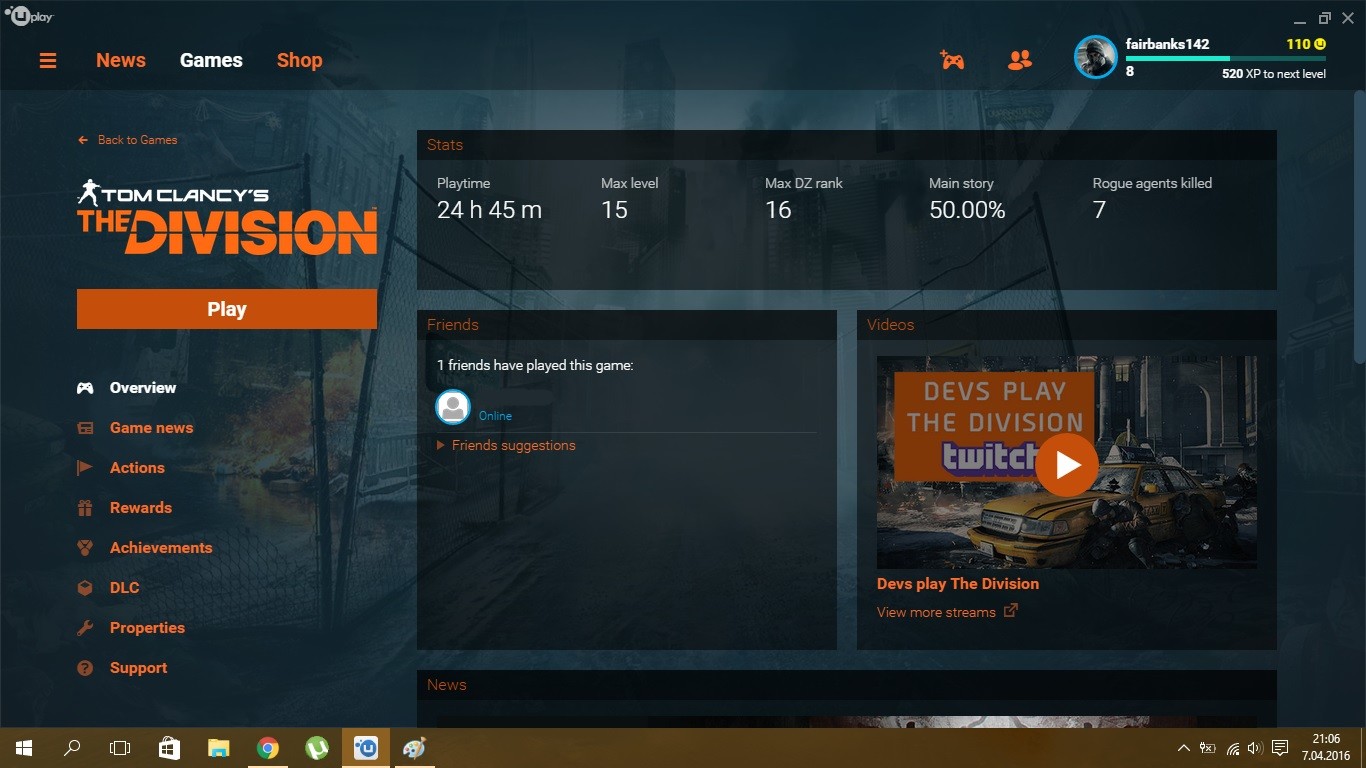Viewport: 1366px width, 768px height.
Task: Click the volume speaker tray icon
Action: click(1255, 748)
